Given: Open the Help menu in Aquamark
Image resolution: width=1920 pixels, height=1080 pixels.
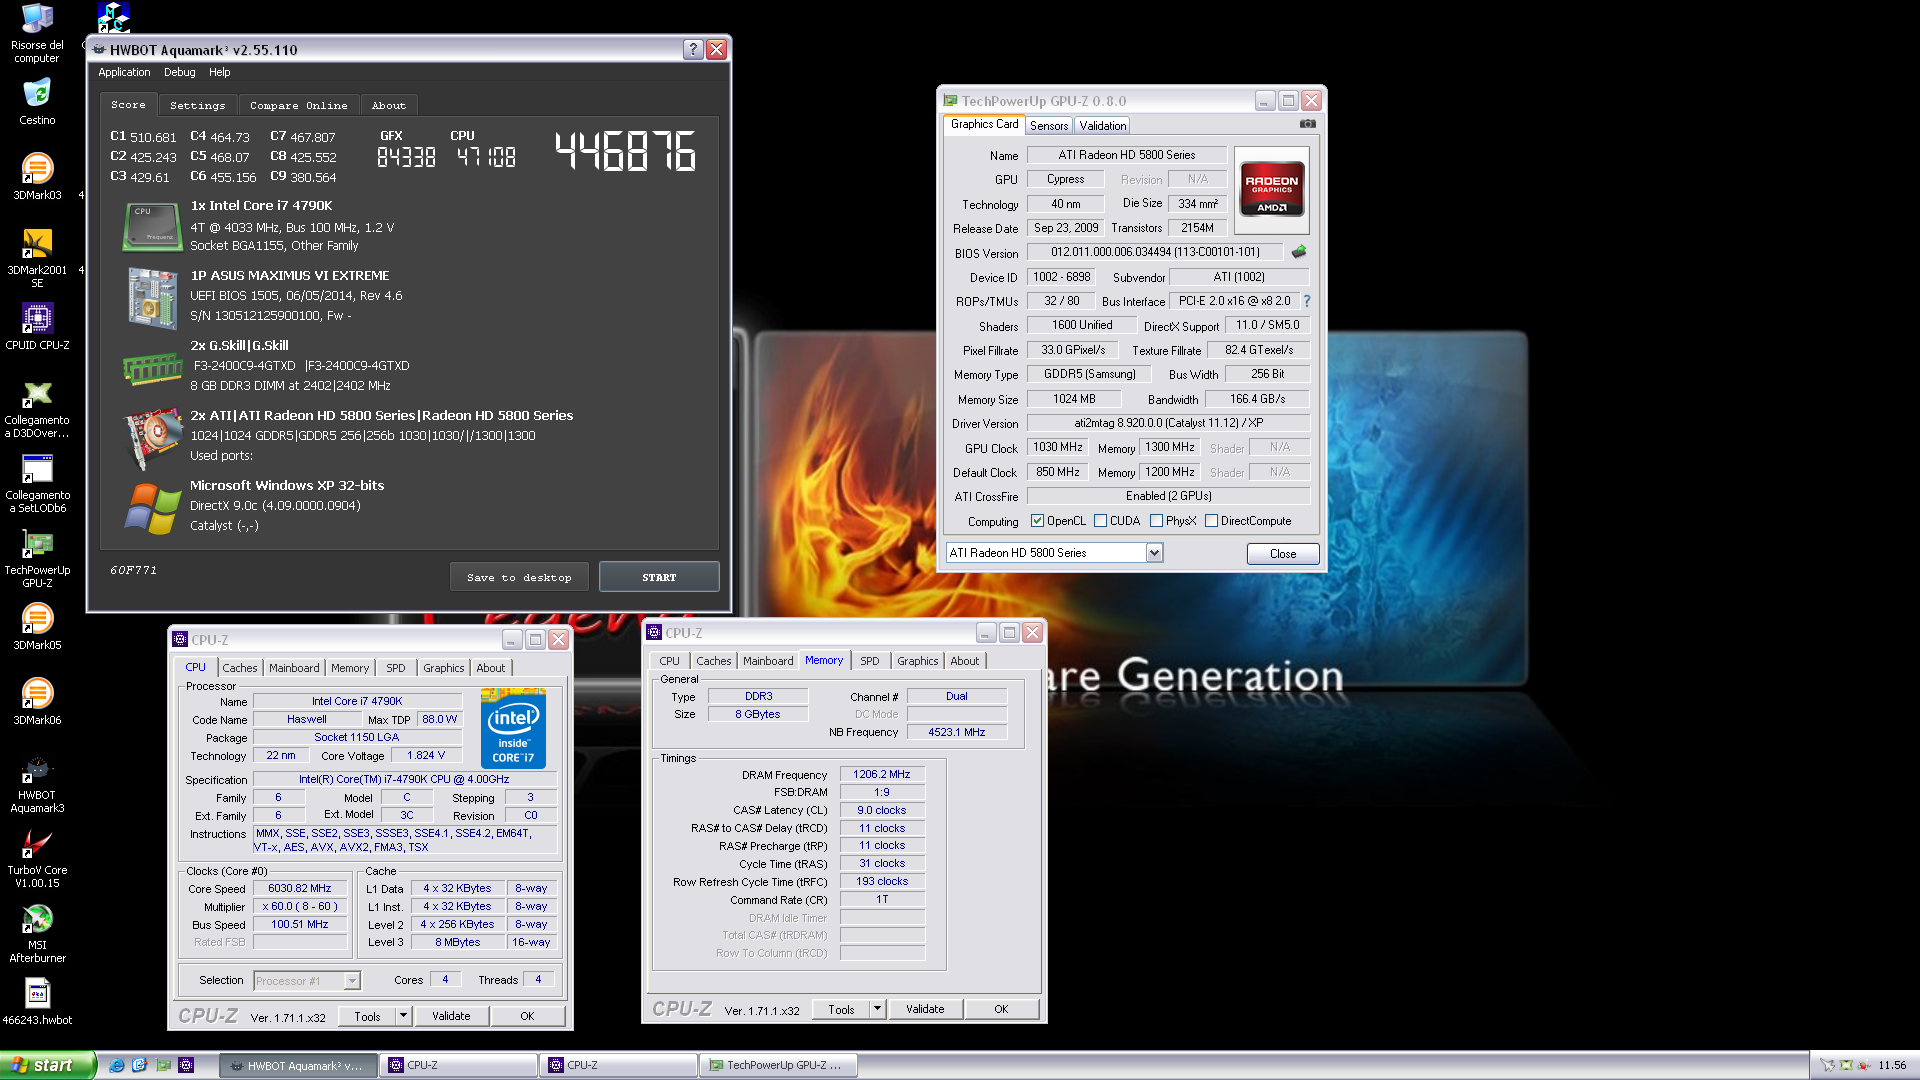Looking at the screenshot, I should coord(220,72).
